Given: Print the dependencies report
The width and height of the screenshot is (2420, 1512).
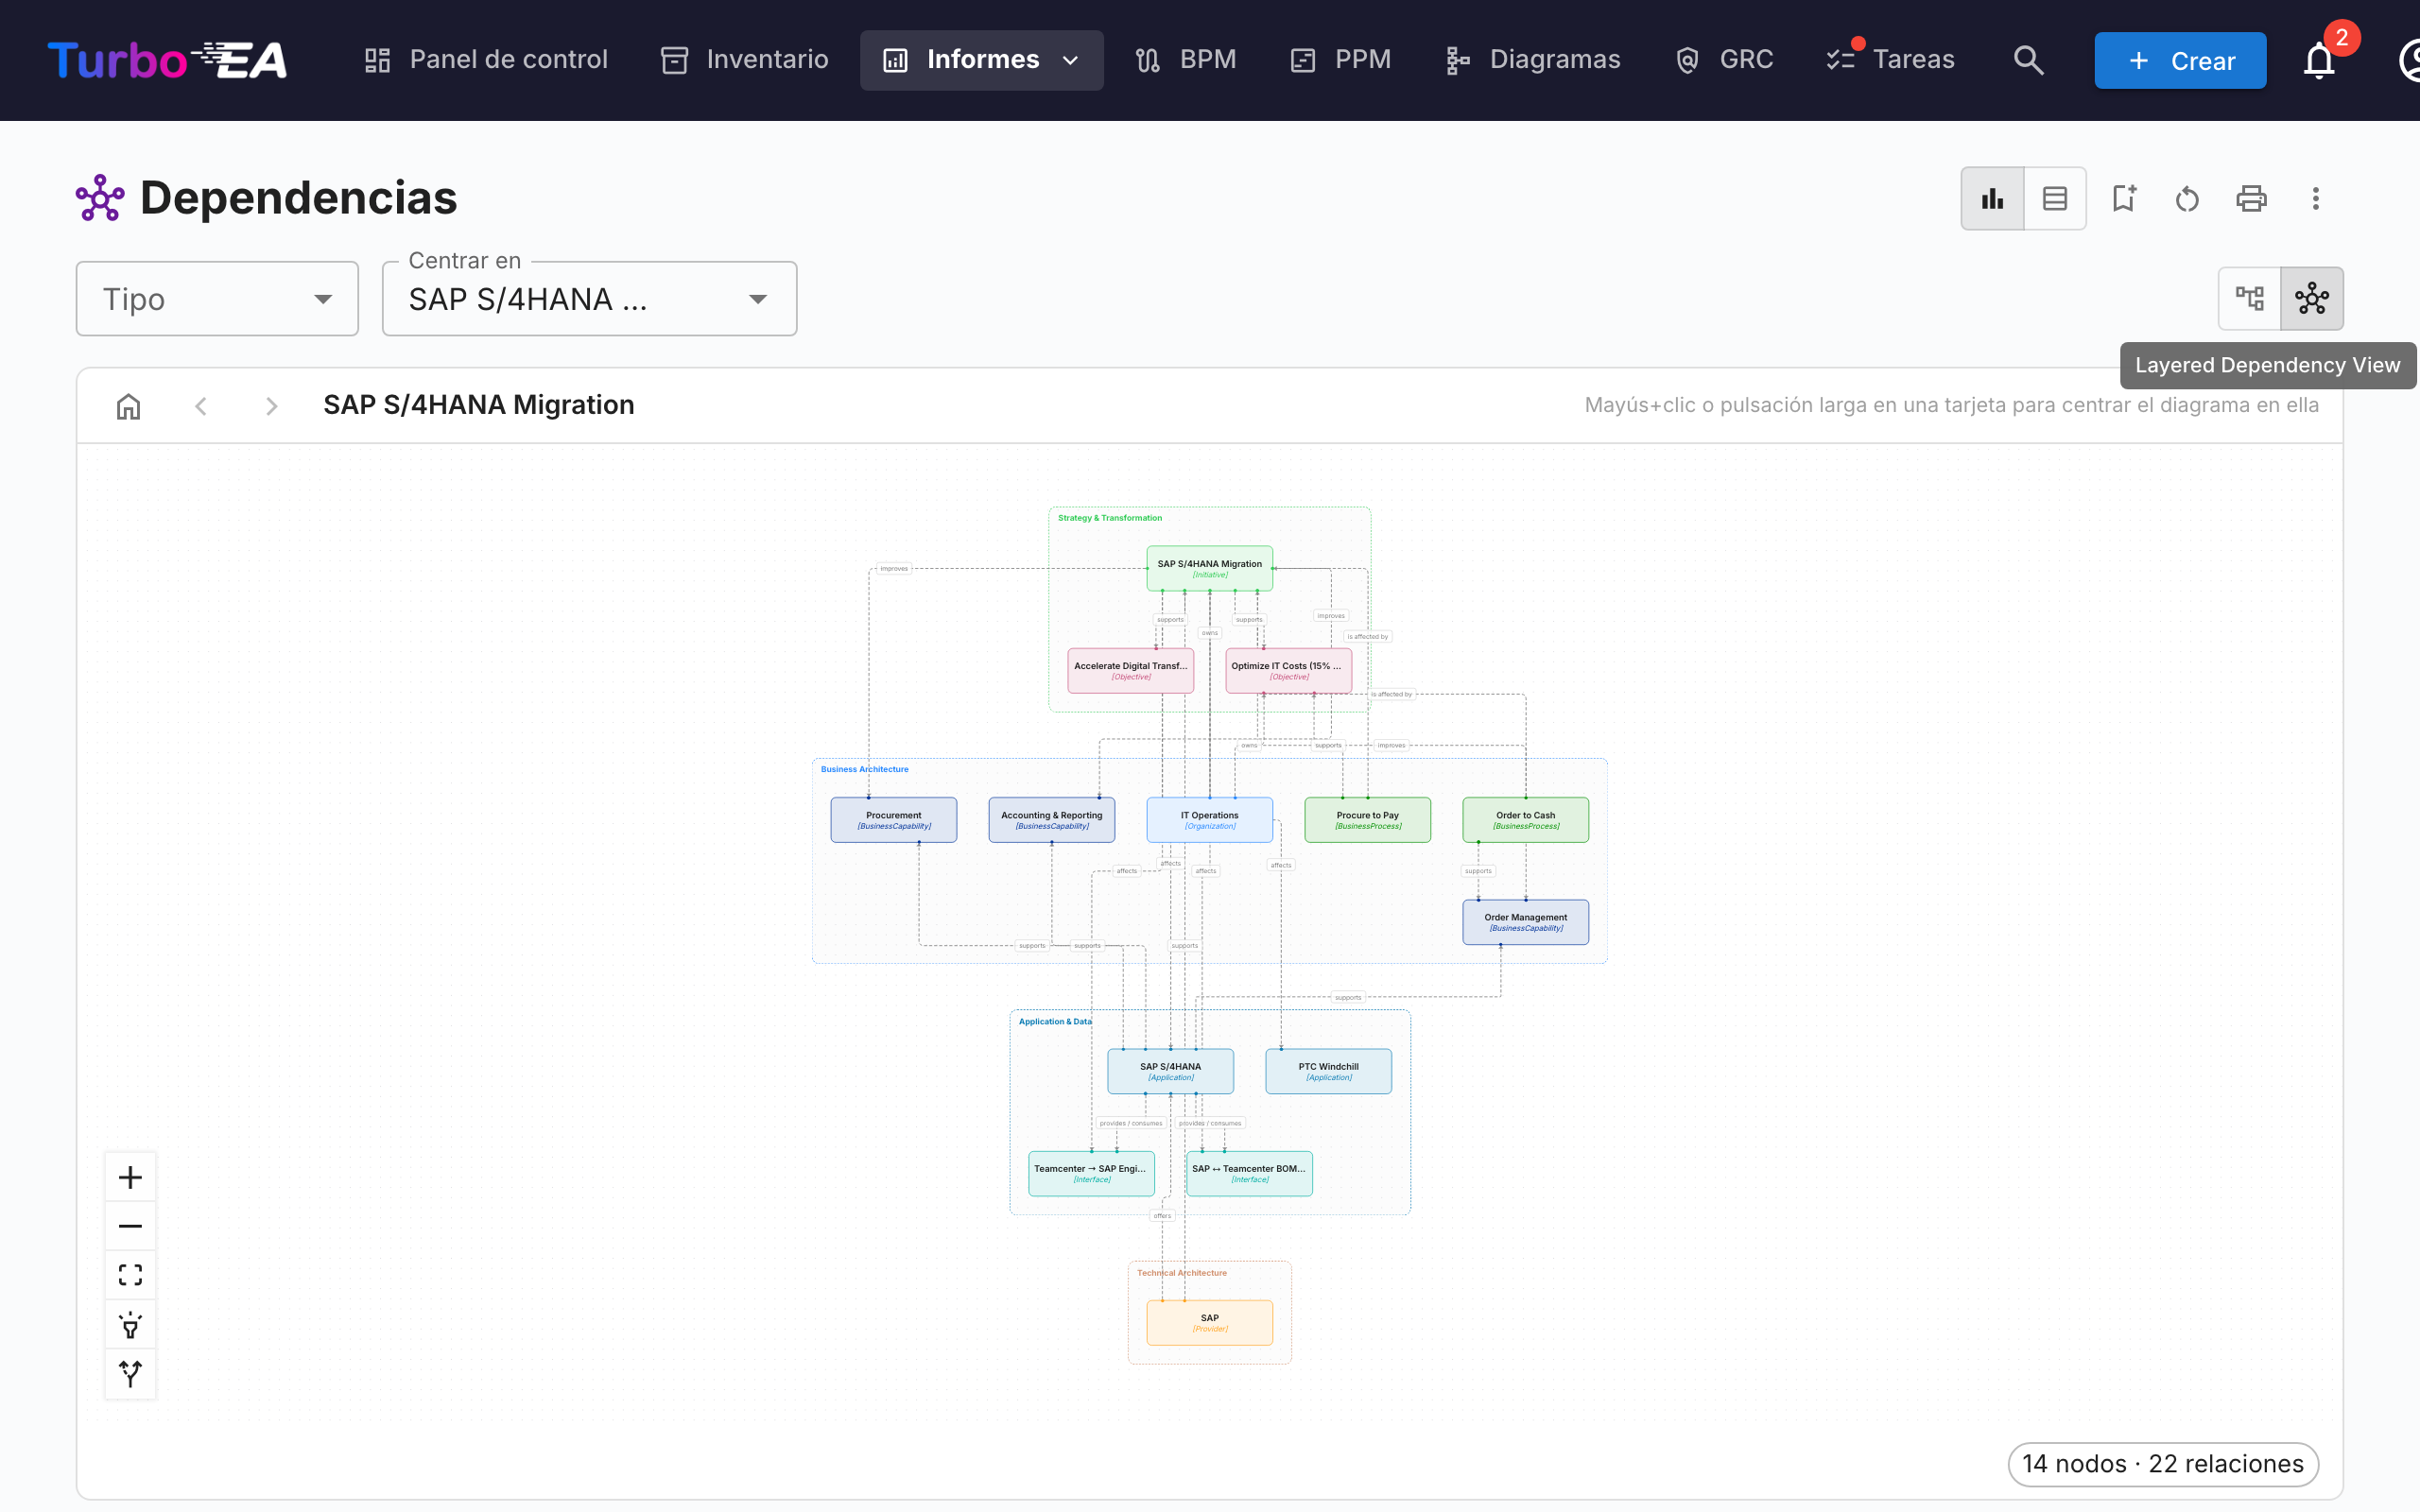Looking at the screenshot, I should (2251, 198).
